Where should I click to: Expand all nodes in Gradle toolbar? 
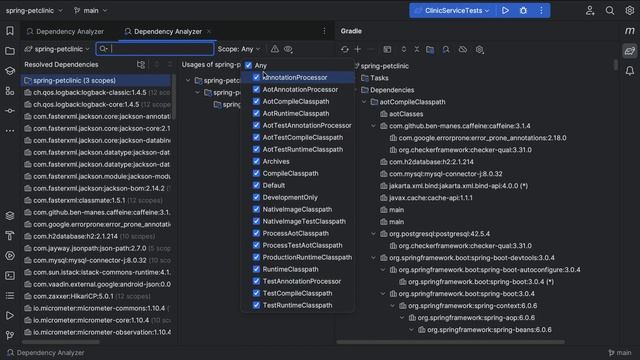pos(404,49)
